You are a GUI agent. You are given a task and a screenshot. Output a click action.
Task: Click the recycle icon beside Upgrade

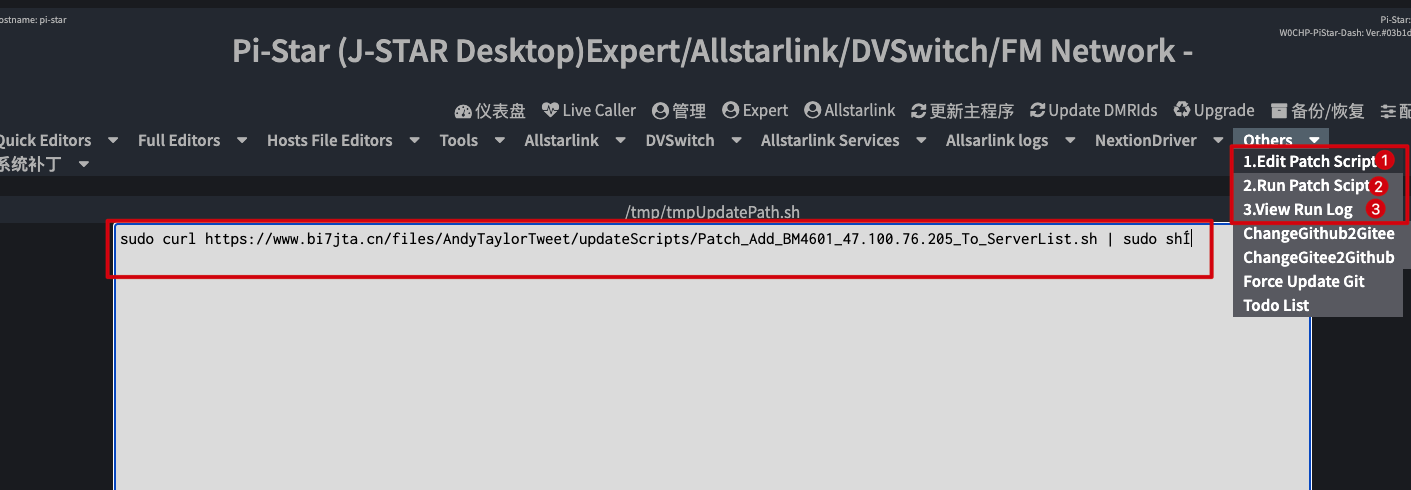[1182, 111]
